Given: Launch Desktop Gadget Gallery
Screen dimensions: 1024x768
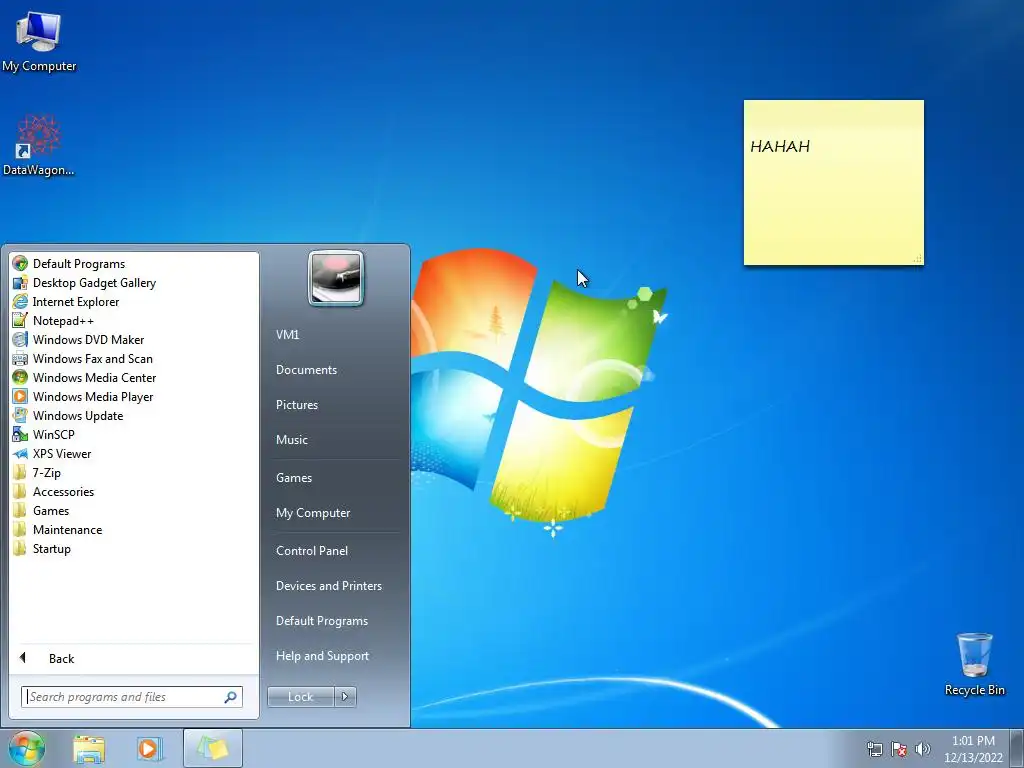Looking at the screenshot, I should coord(94,283).
